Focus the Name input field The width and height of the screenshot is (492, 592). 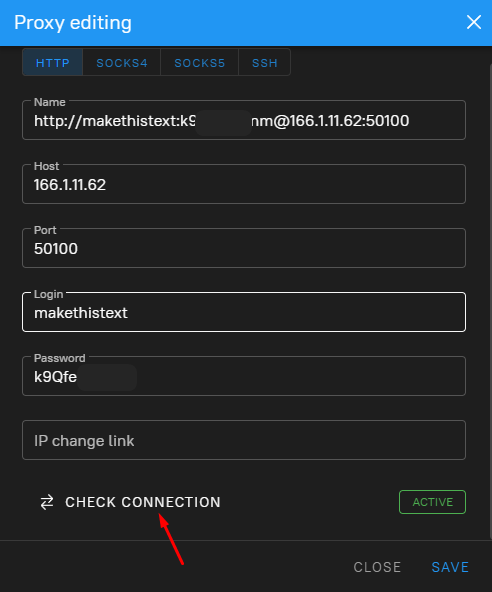[244, 120]
